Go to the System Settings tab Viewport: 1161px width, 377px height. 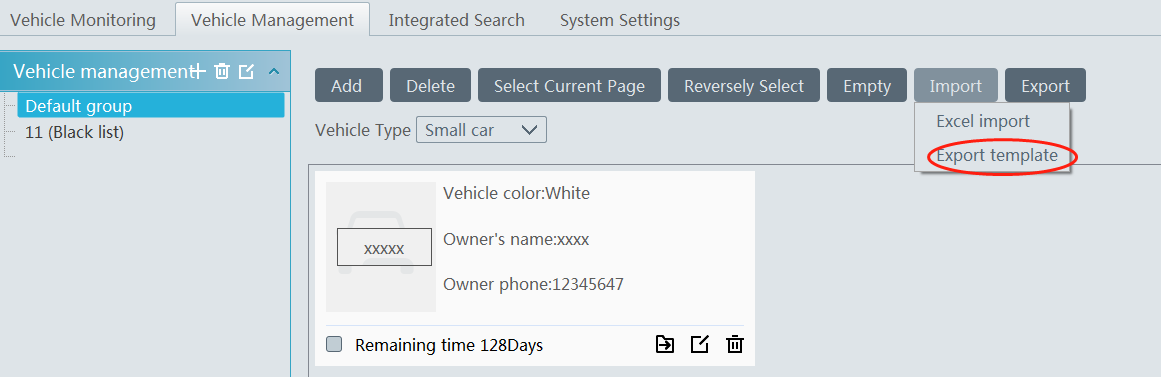pyautogui.click(x=620, y=20)
